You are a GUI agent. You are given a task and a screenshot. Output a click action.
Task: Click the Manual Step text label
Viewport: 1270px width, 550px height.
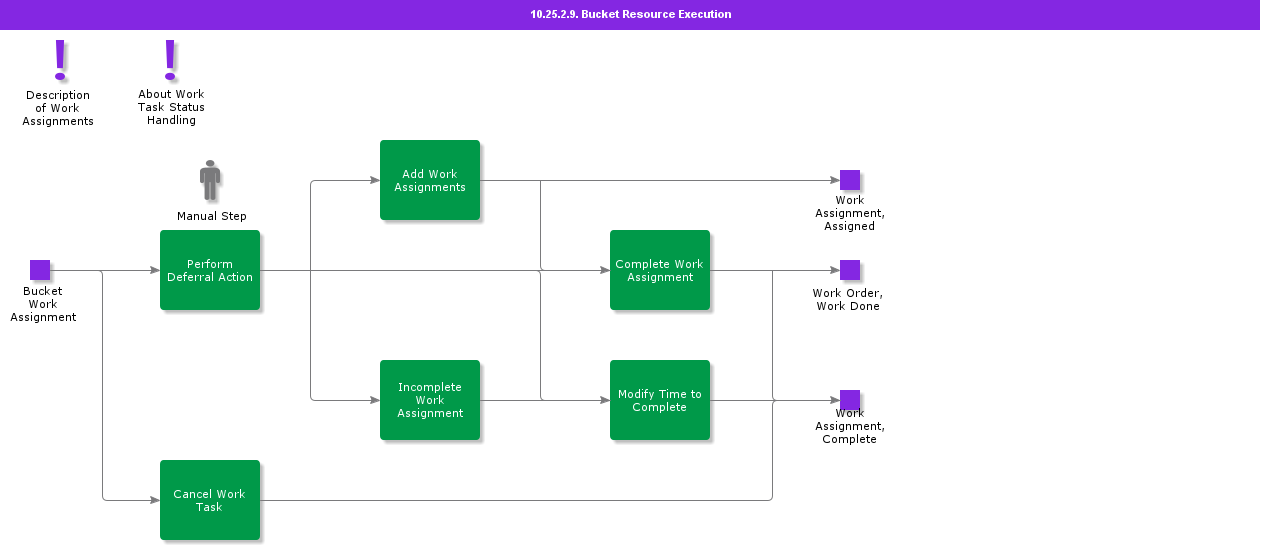212,216
